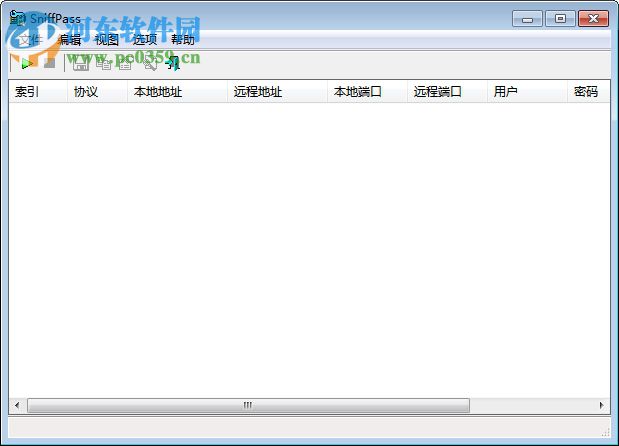Sort by the 协议 column header
Viewport: 619px width, 446px height.
[x=98, y=92]
